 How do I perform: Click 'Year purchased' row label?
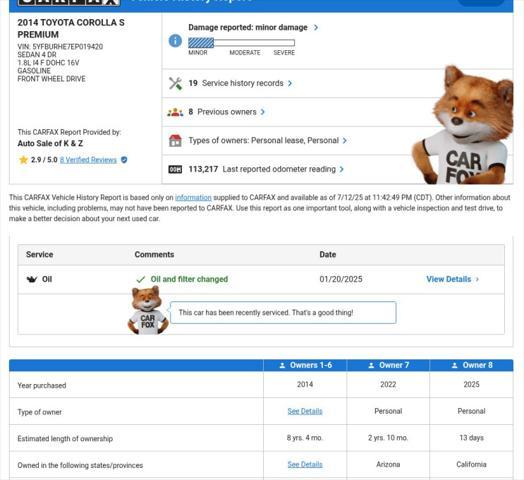pos(42,385)
